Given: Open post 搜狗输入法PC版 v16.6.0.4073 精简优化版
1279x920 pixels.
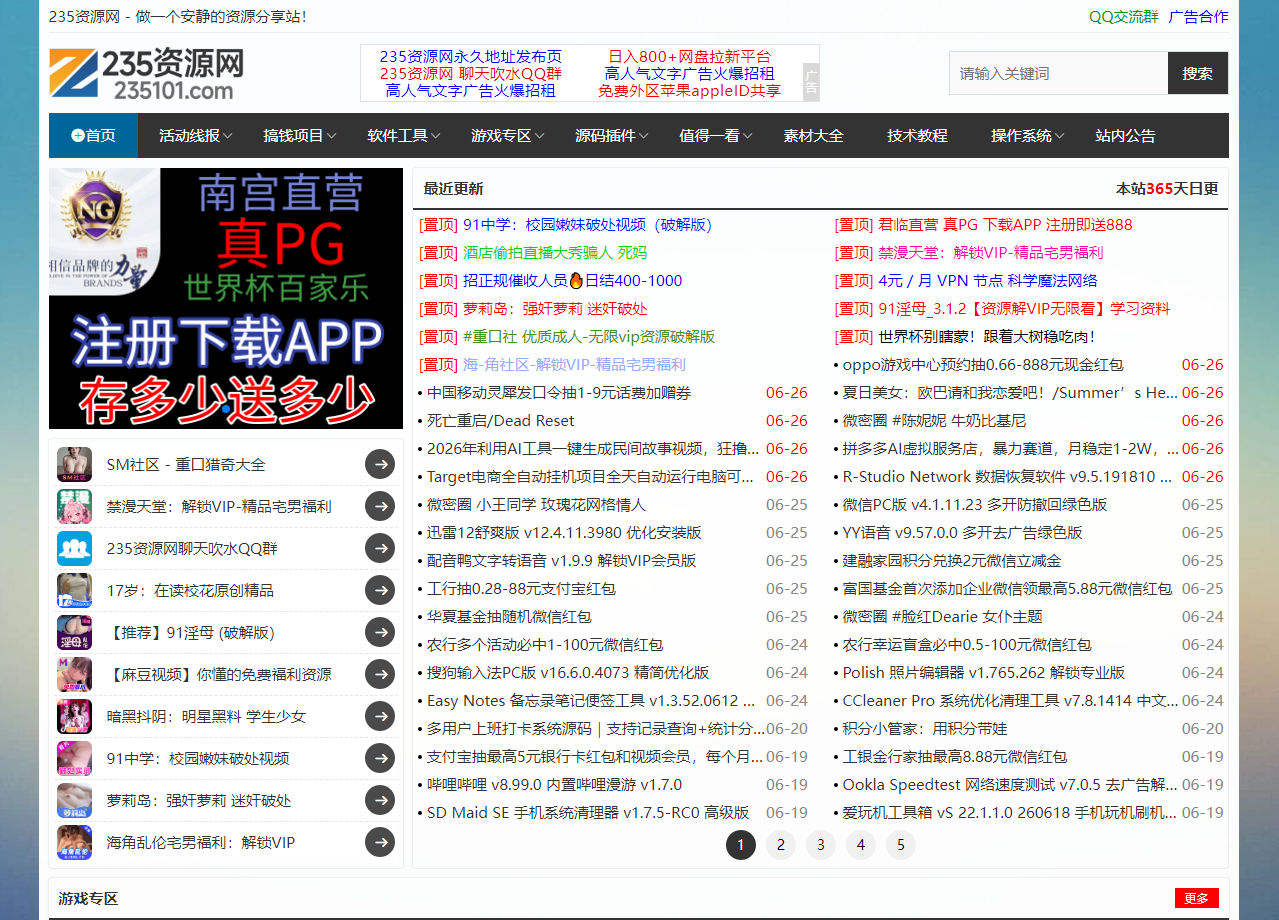Looking at the screenshot, I should click(x=568, y=673).
